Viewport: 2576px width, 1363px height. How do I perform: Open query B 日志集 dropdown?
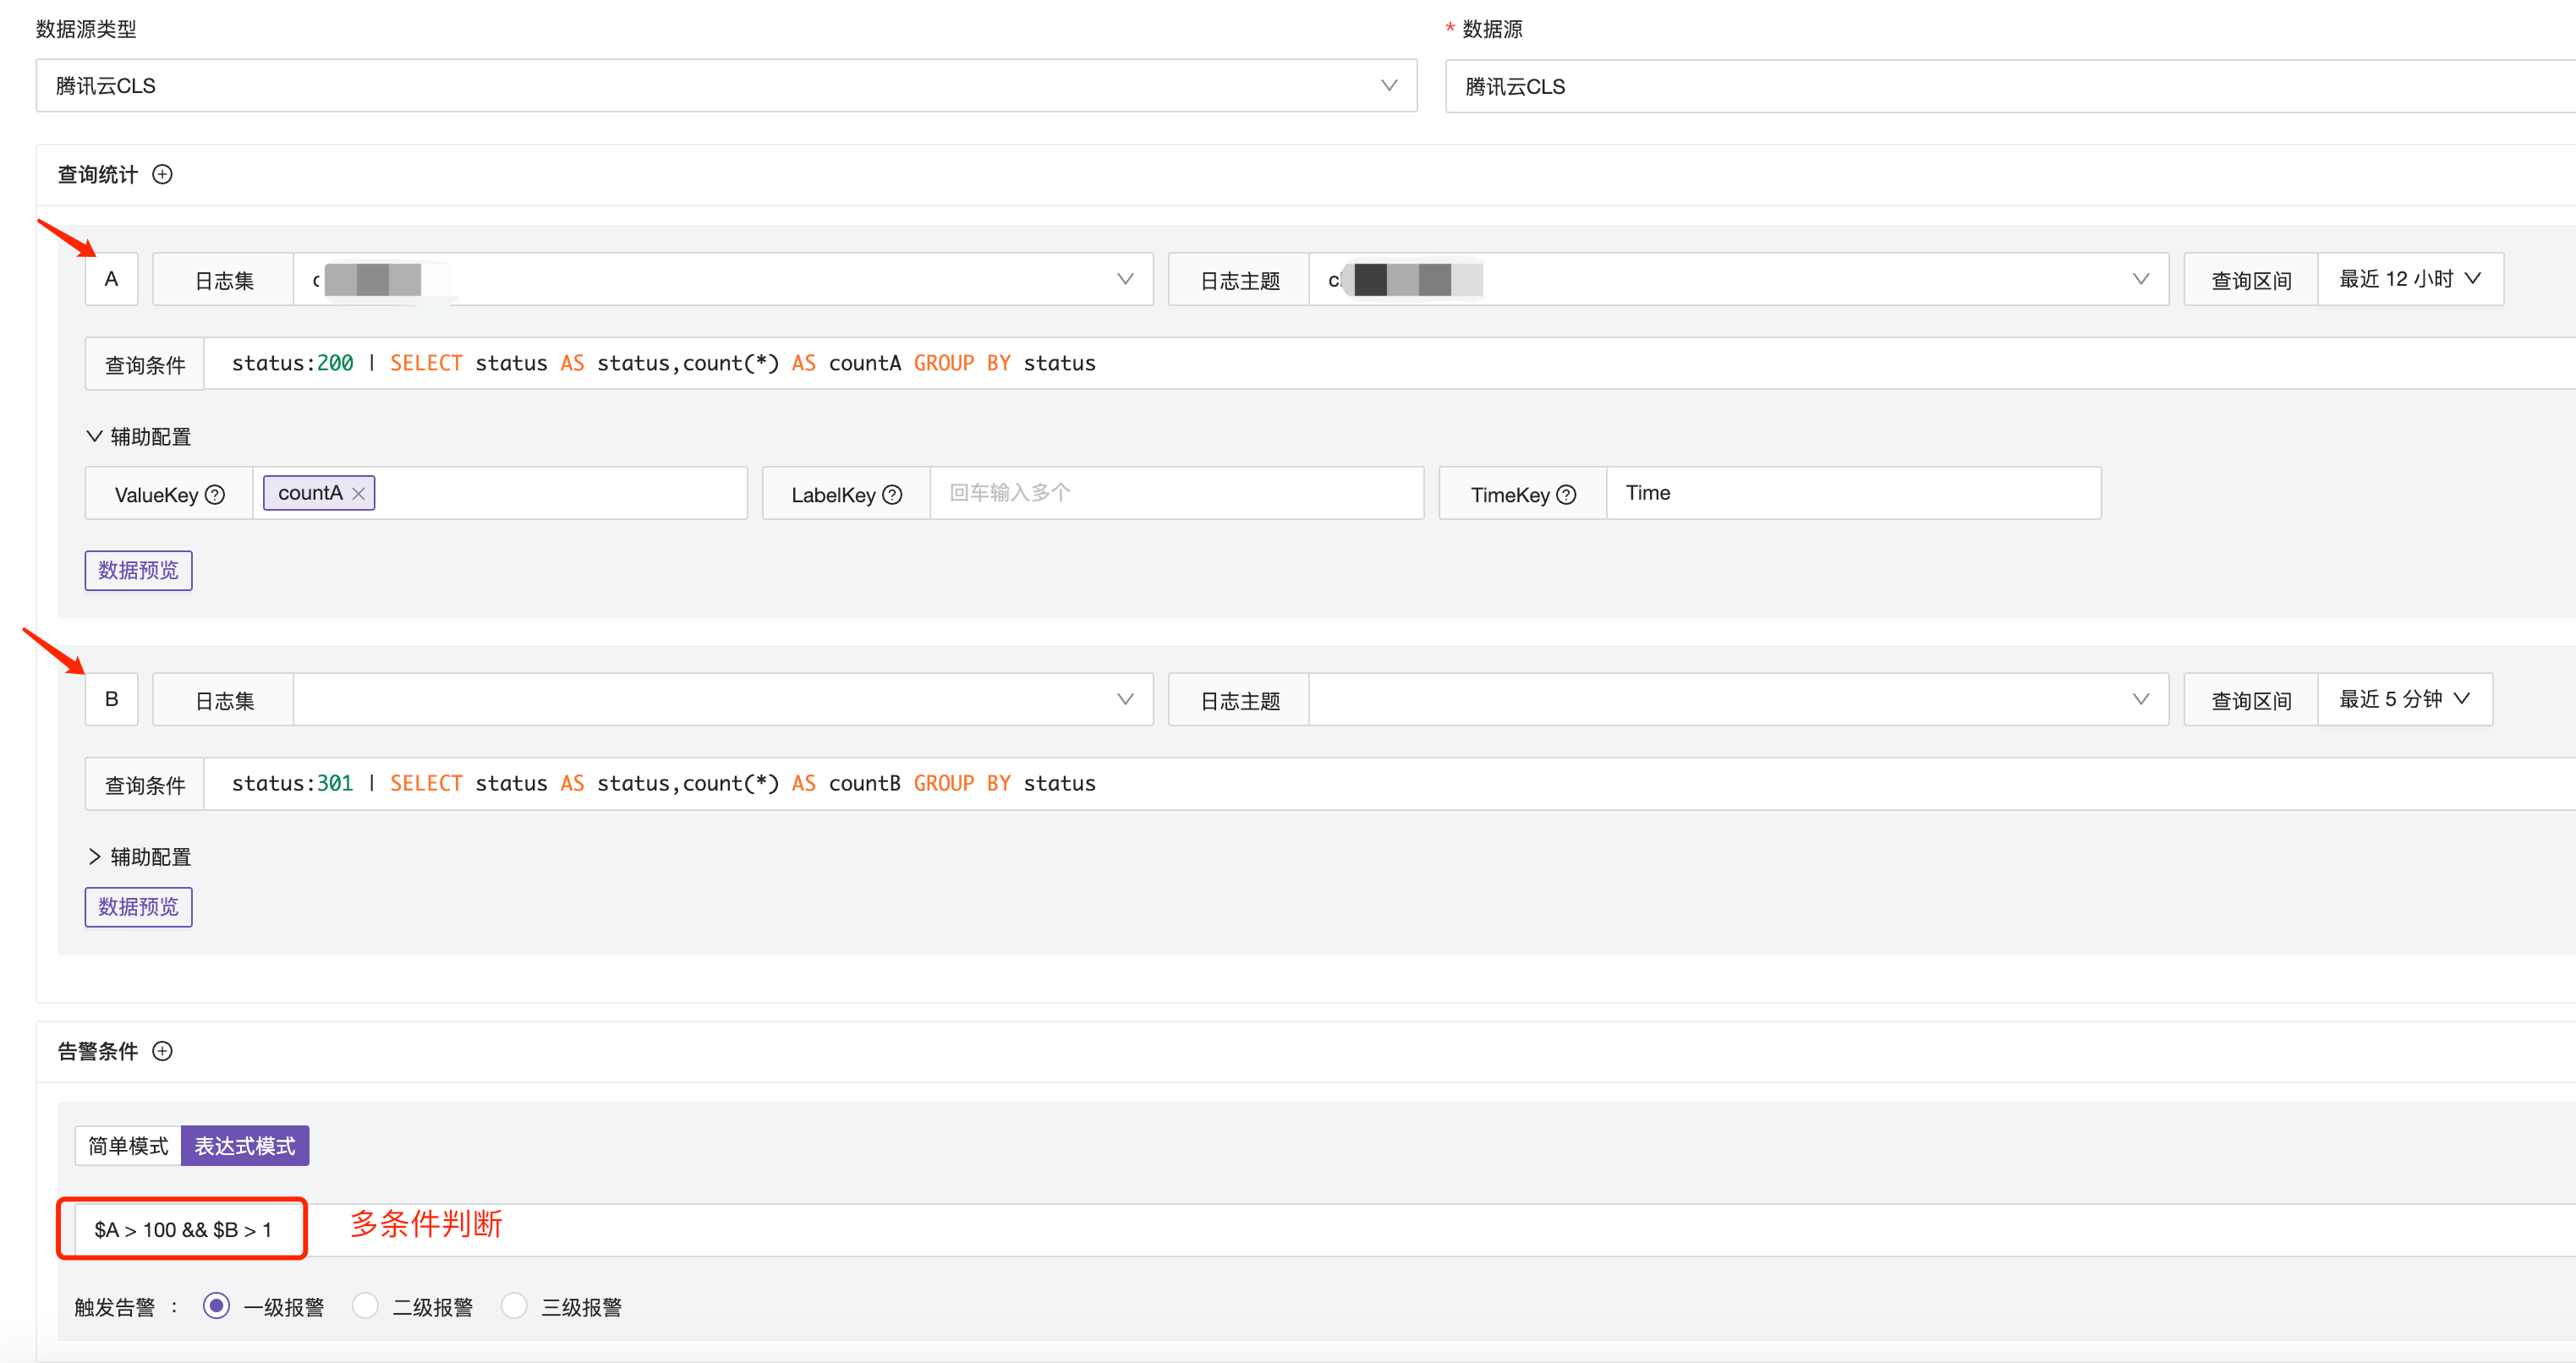(x=723, y=700)
